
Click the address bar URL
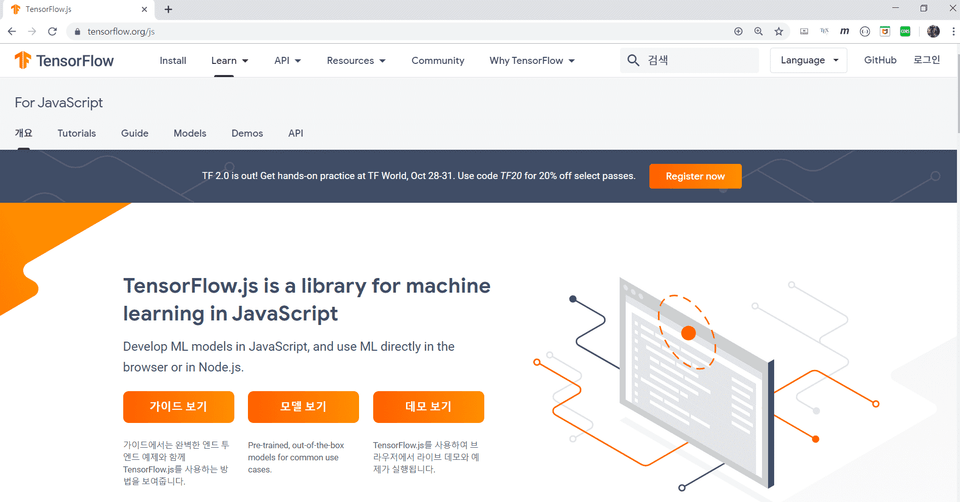(121, 31)
